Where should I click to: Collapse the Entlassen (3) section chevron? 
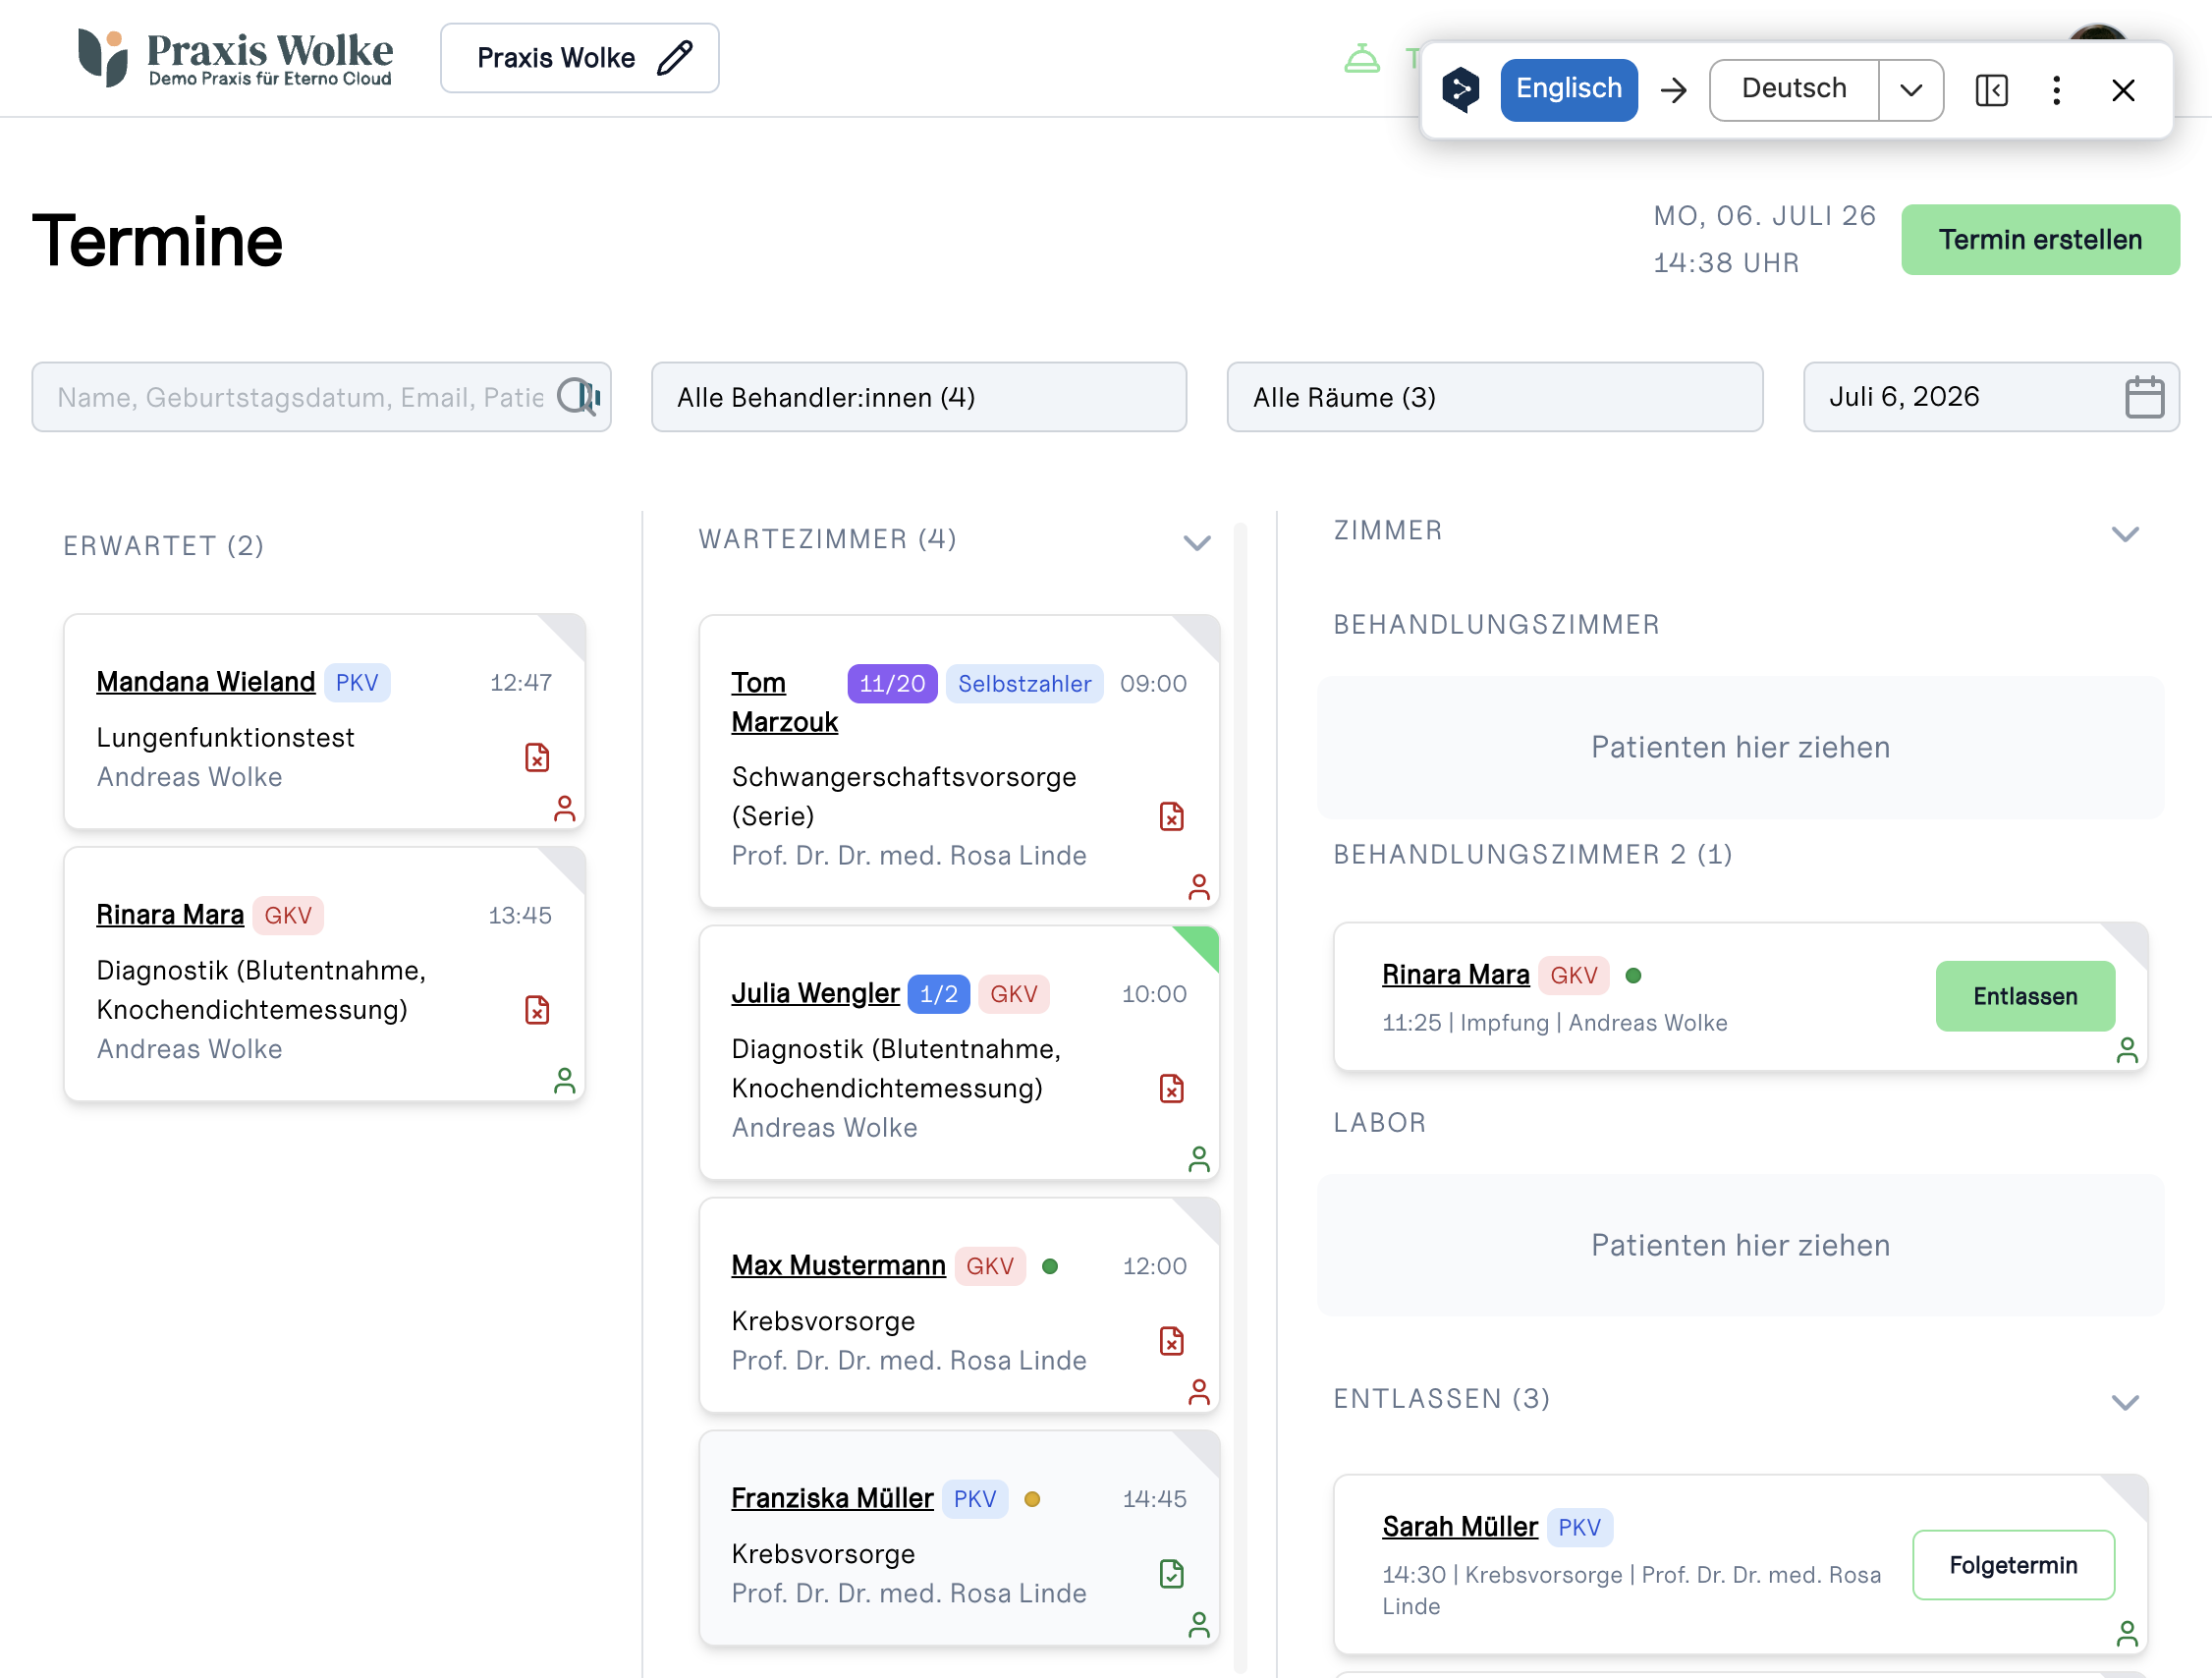tap(2125, 1403)
